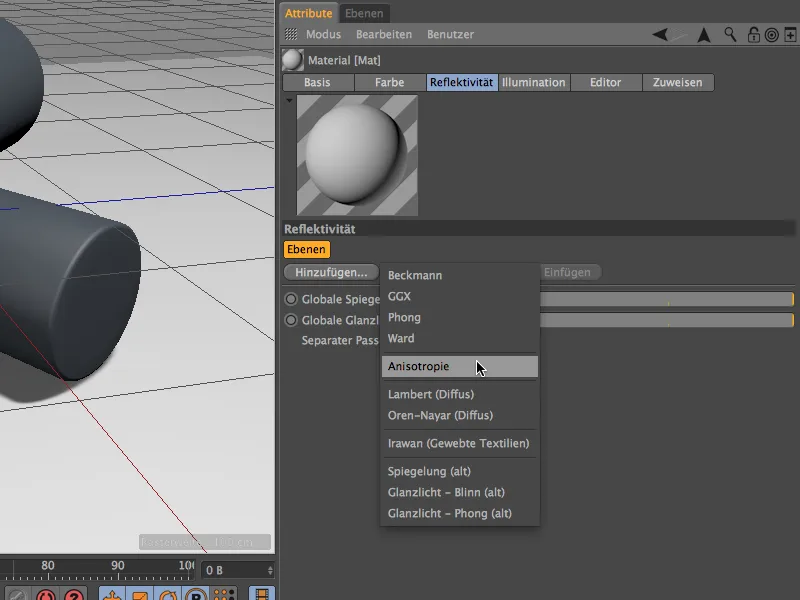This screenshot has height=600, width=800.
Task: Toggle the position keyframe move icon
Action: pyautogui.click(x=112, y=594)
